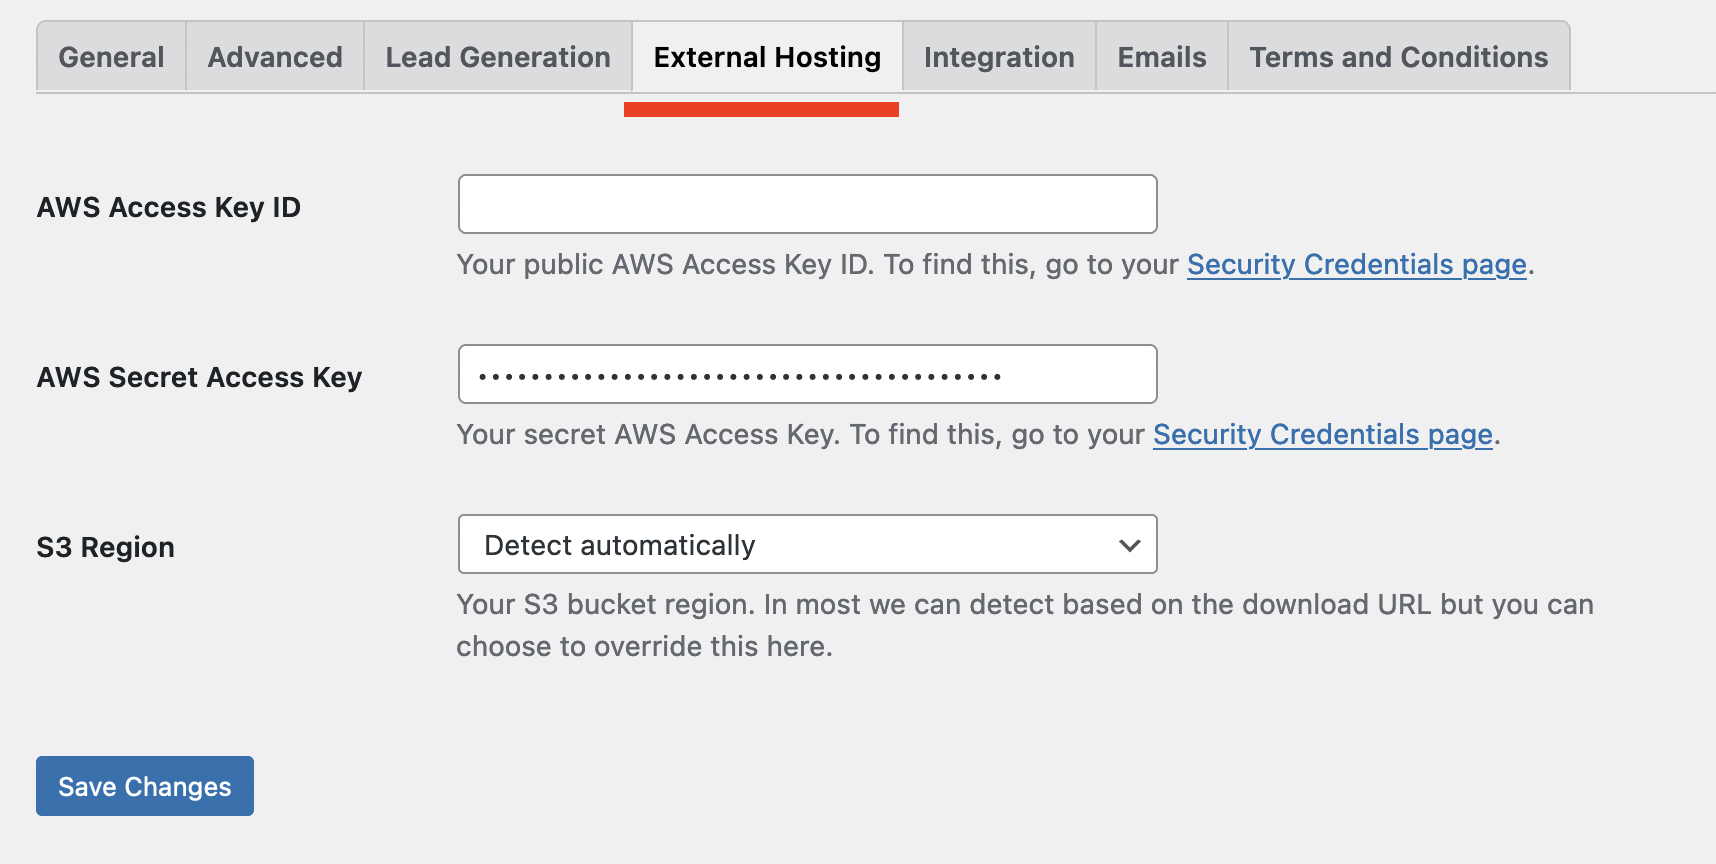1716x864 pixels.
Task: Click the 'AWS Secret Access Key' label
Action: (x=199, y=377)
